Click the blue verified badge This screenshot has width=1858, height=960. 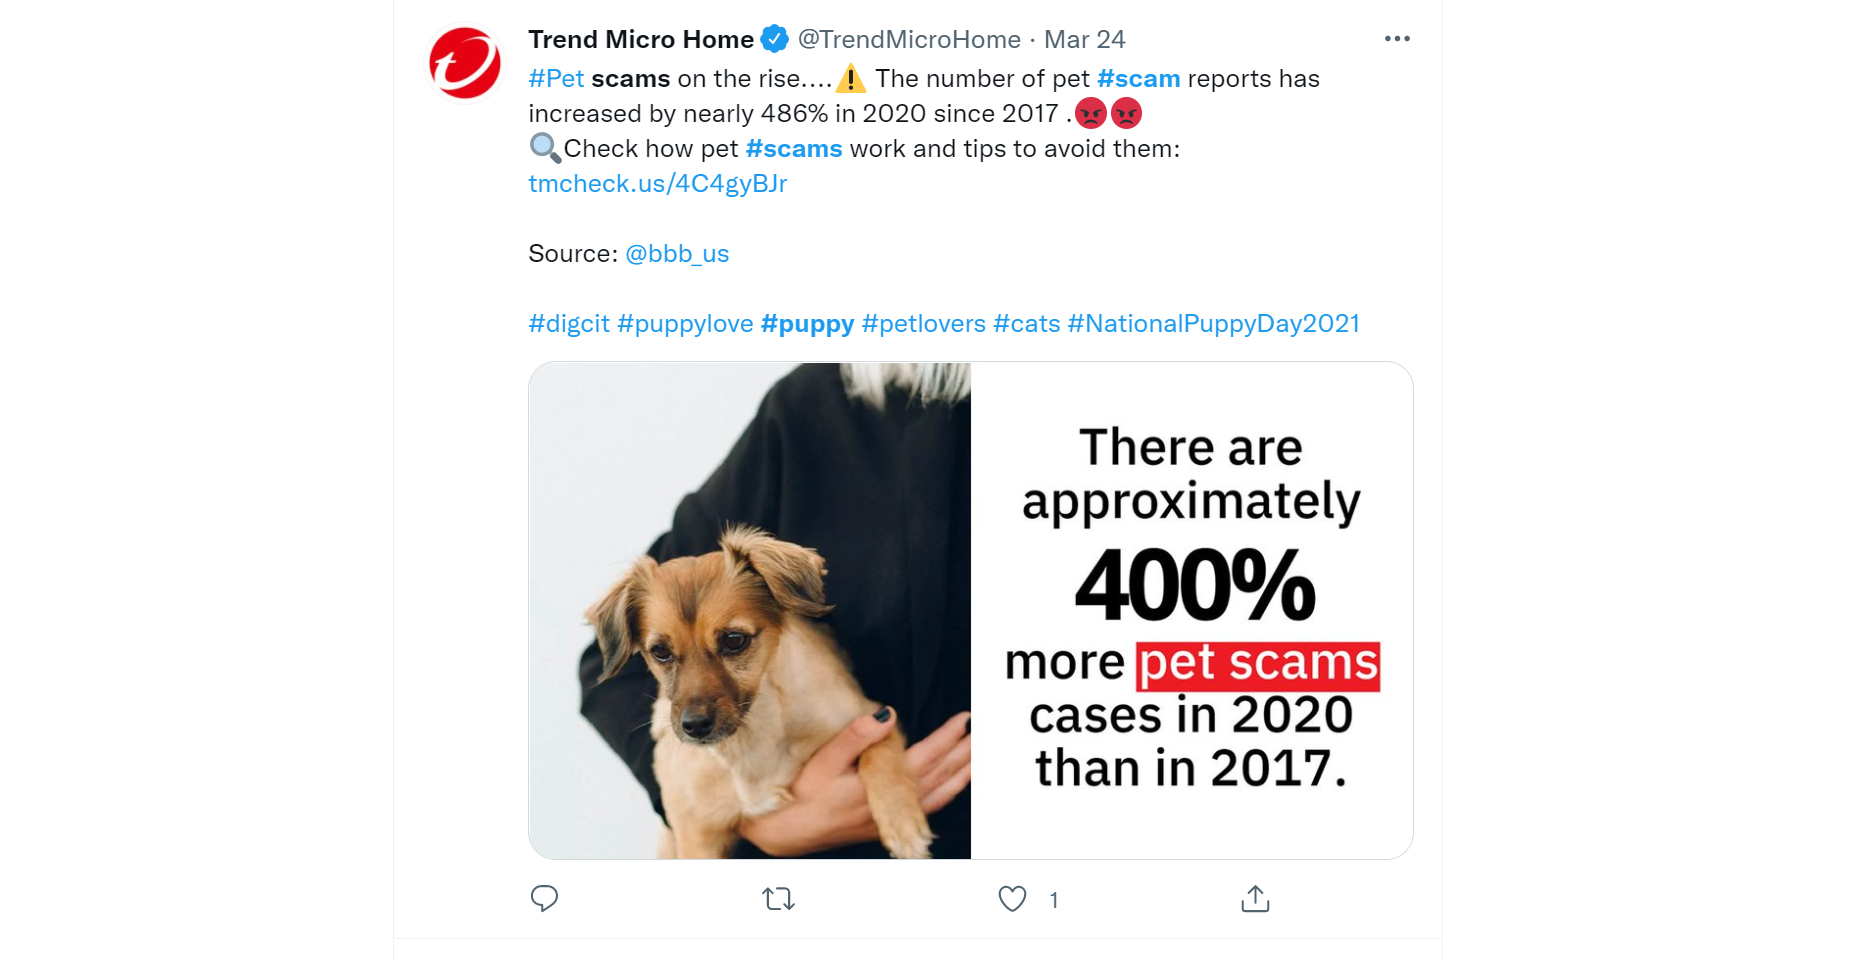774,39
